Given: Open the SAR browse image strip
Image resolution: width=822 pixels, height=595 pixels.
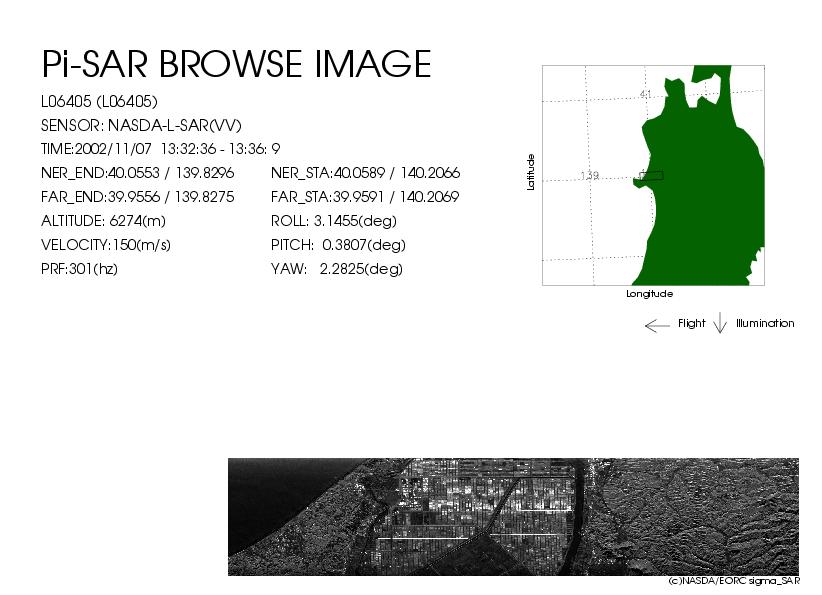Looking at the screenshot, I should [x=513, y=517].
